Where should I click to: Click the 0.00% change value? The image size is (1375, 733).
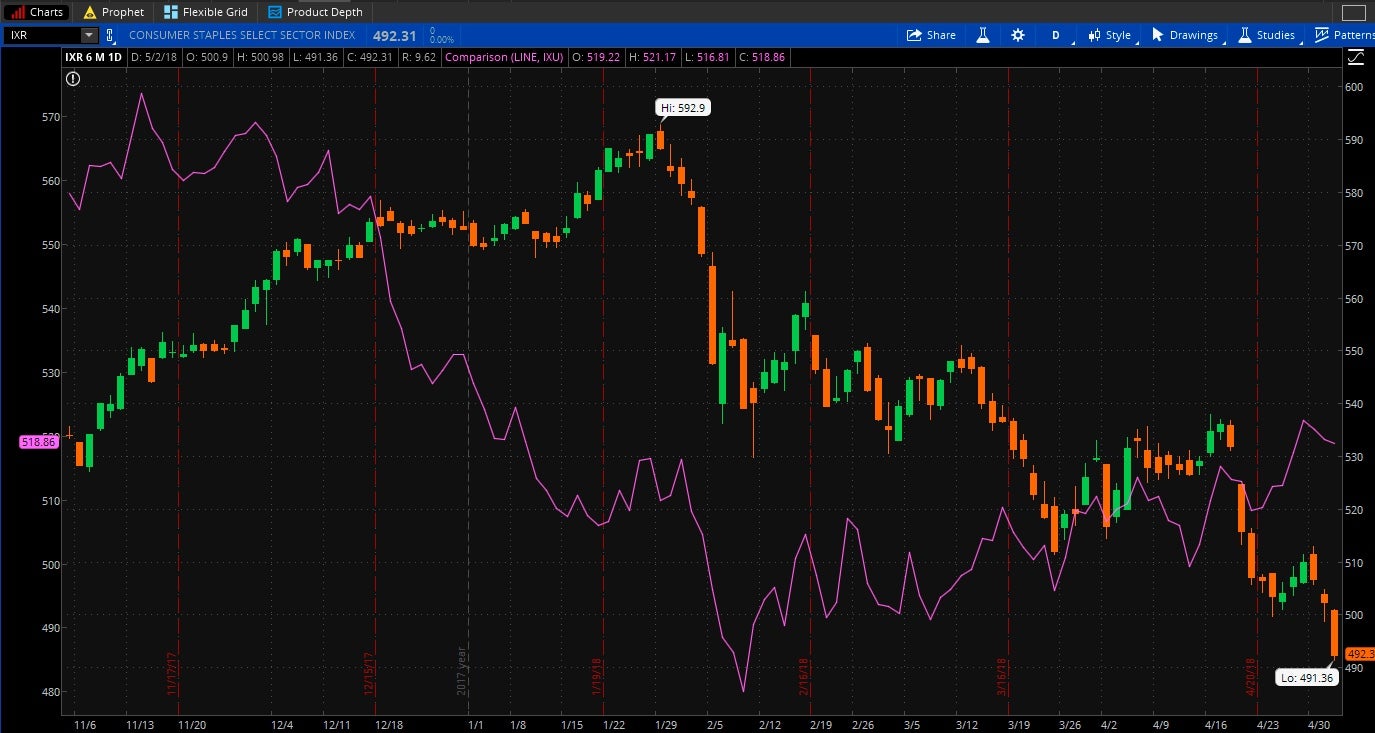coord(441,40)
